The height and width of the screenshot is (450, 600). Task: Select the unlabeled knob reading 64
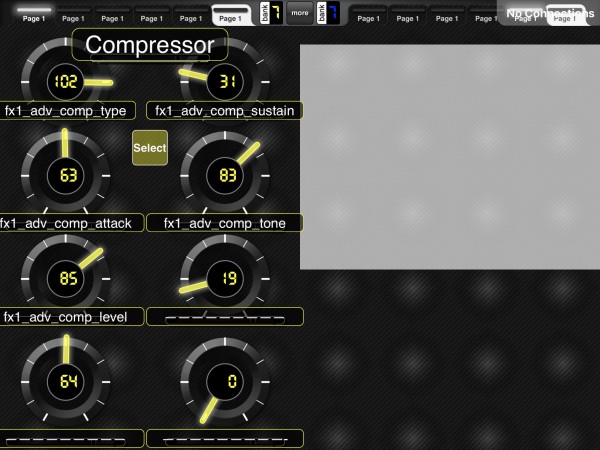click(66, 382)
